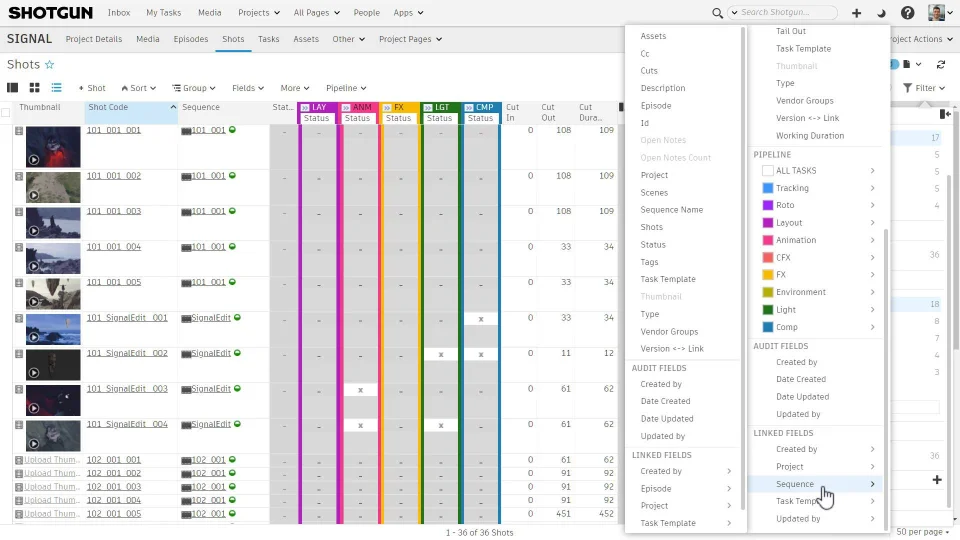Screen dimensions: 960x540
Task: Click the add Shot button
Action: tap(92, 88)
